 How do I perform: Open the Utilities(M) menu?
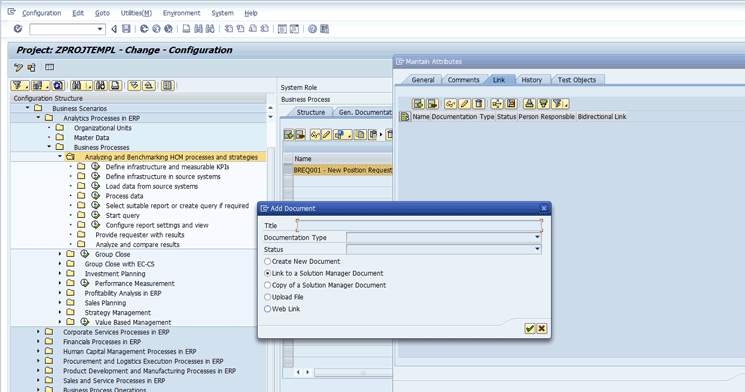point(136,13)
